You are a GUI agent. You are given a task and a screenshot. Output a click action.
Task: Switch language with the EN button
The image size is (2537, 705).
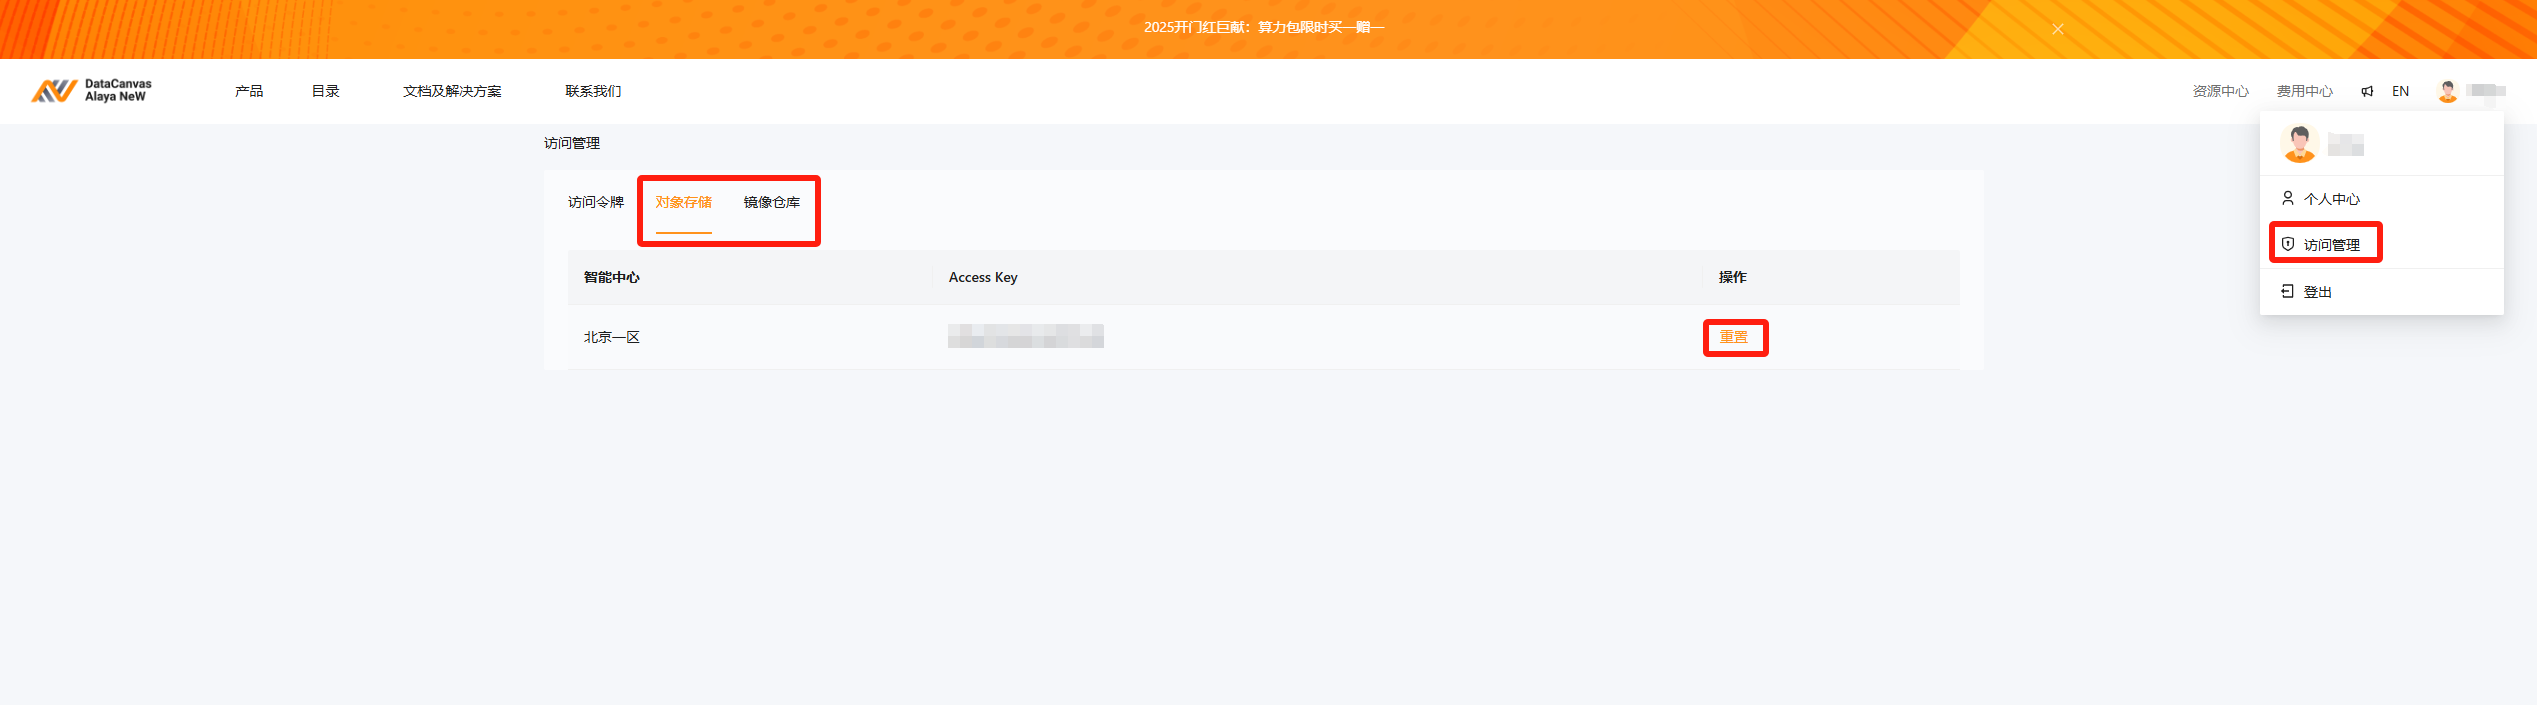[x=2400, y=91]
